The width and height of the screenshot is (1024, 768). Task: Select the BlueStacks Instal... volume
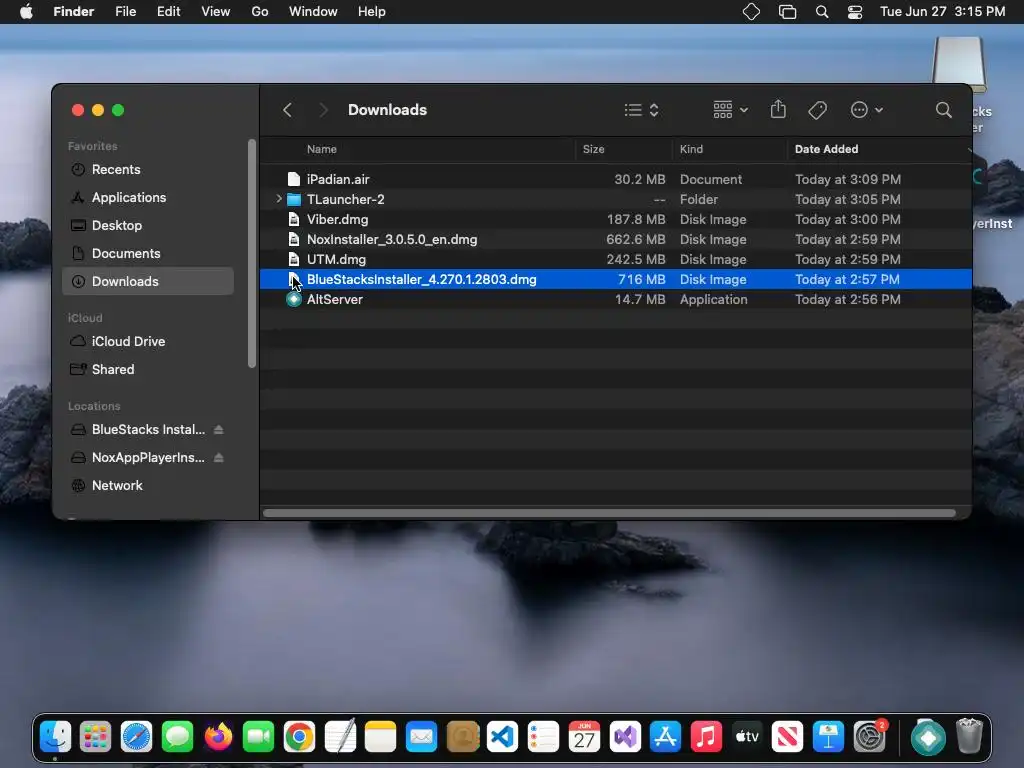(148, 429)
